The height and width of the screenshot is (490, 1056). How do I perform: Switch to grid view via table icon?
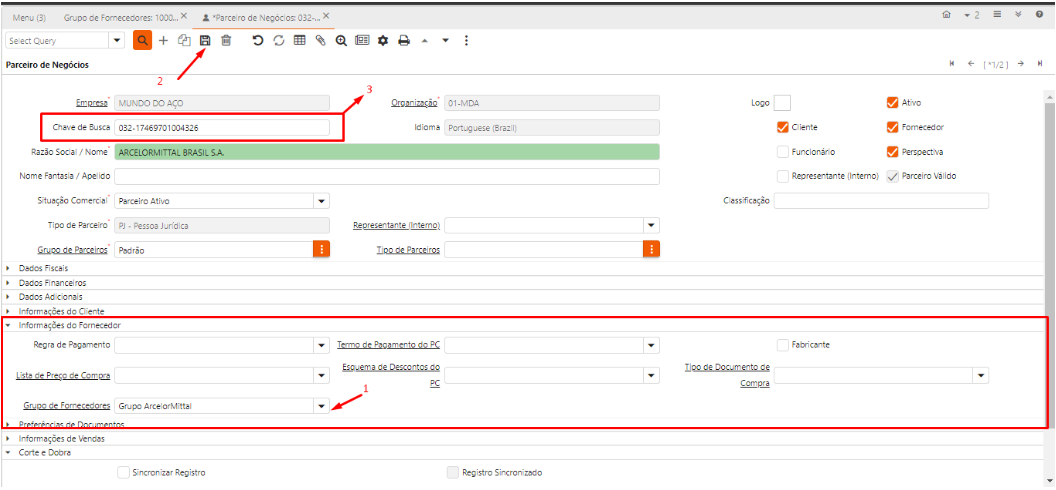click(x=300, y=40)
